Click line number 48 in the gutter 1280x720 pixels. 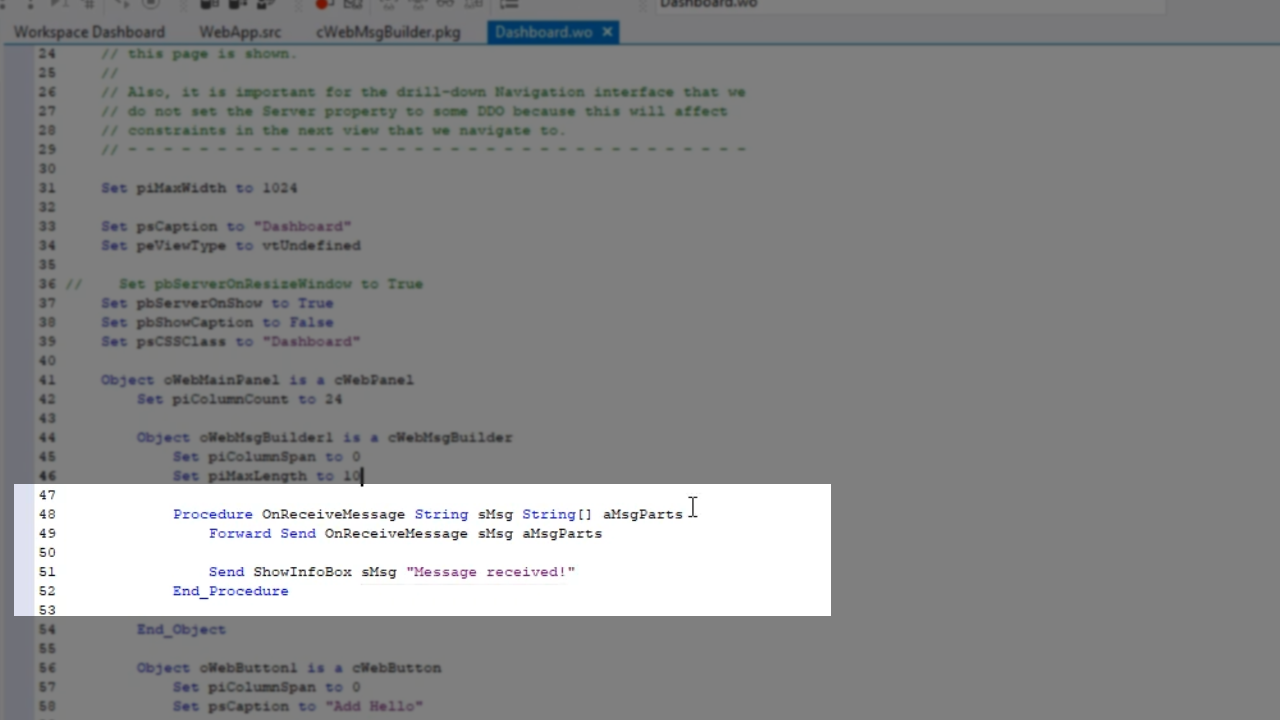[47, 514]
